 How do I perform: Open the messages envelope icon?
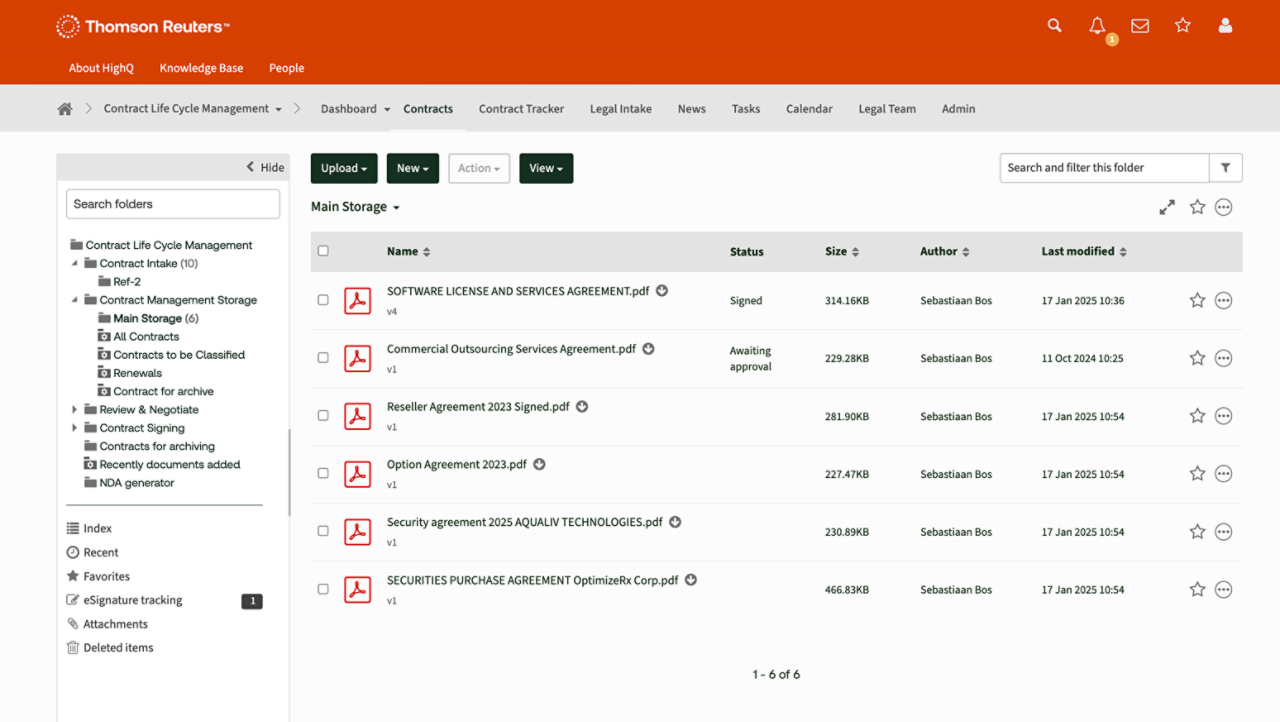point(1140,26)
